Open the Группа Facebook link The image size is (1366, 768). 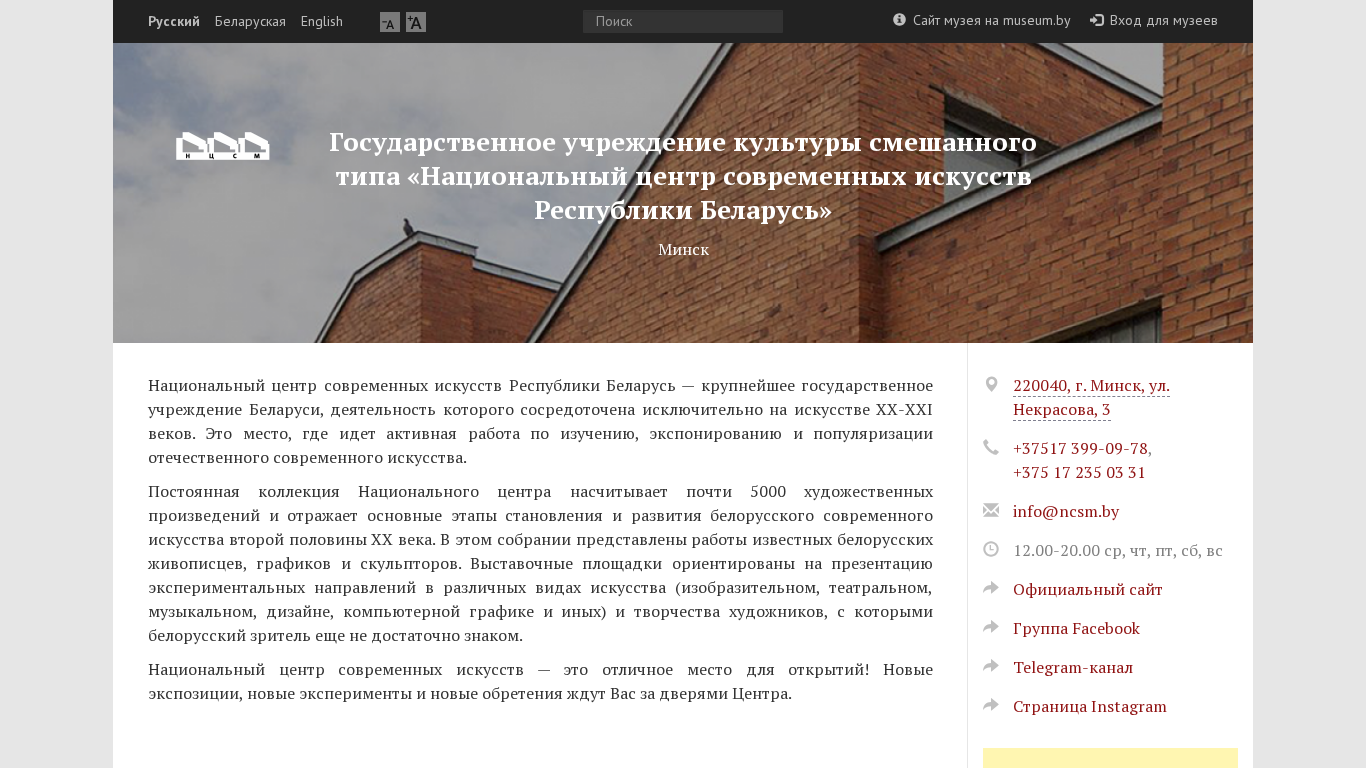click(x=1076, y=628)
